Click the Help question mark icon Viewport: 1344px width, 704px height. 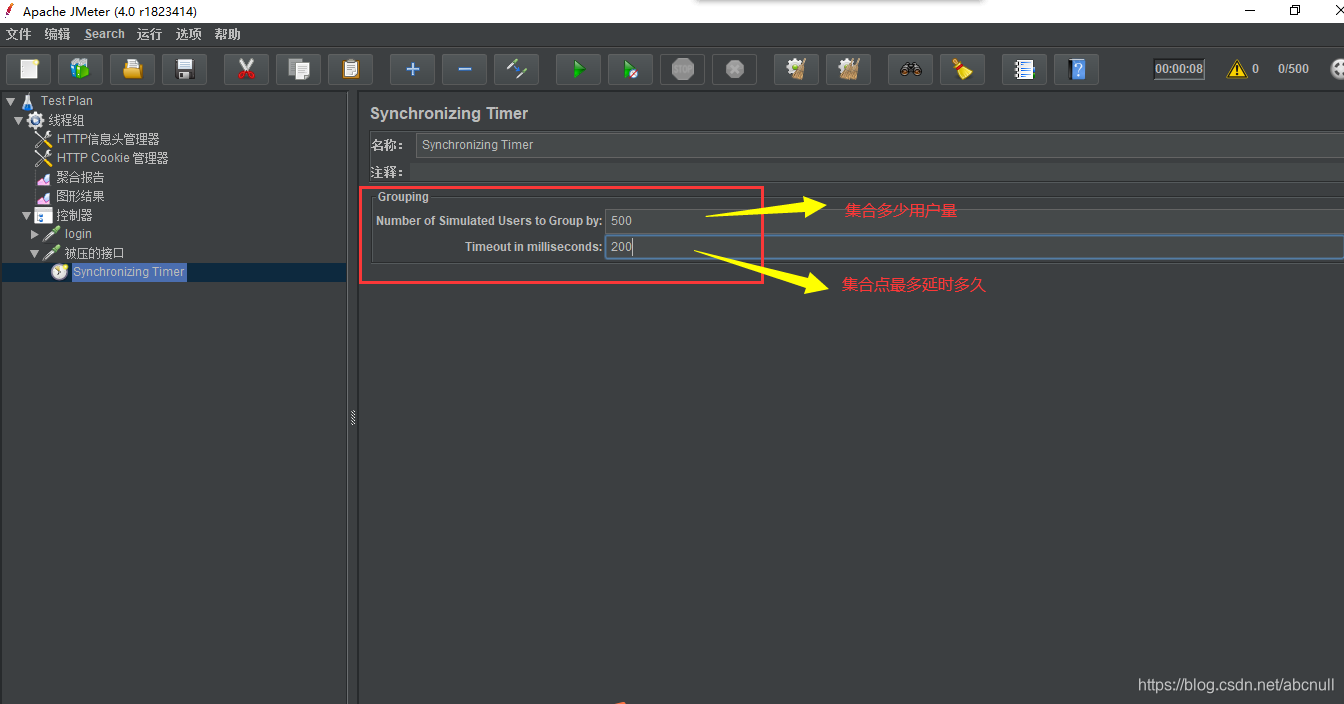(x=1076, y=69)
